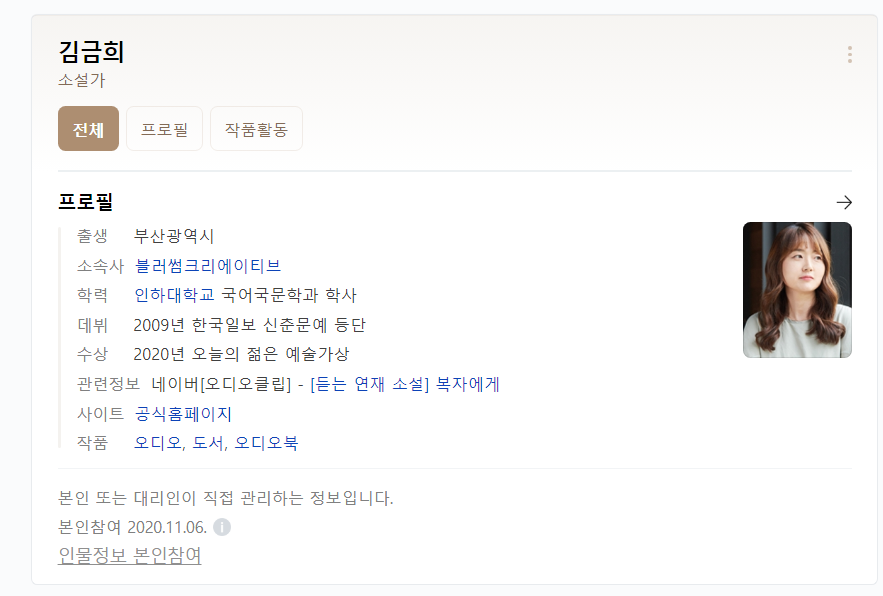This screenshot has width=883, height=596.
Task: Click the 오디오 works link
Action: coord(158,443)
